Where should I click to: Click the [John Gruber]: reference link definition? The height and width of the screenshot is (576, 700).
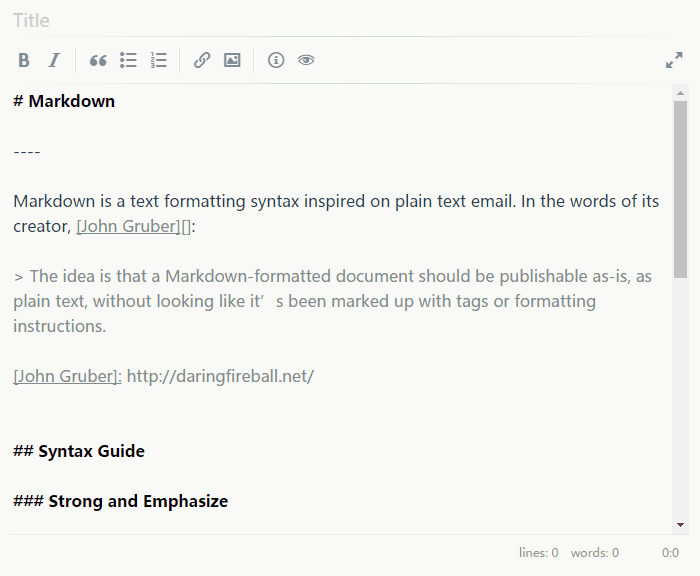(67, 376)
